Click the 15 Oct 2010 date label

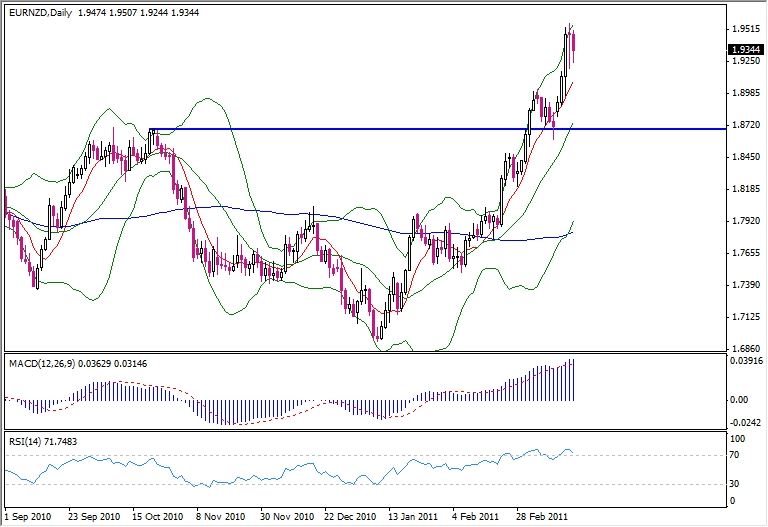(x=158, y=517)
